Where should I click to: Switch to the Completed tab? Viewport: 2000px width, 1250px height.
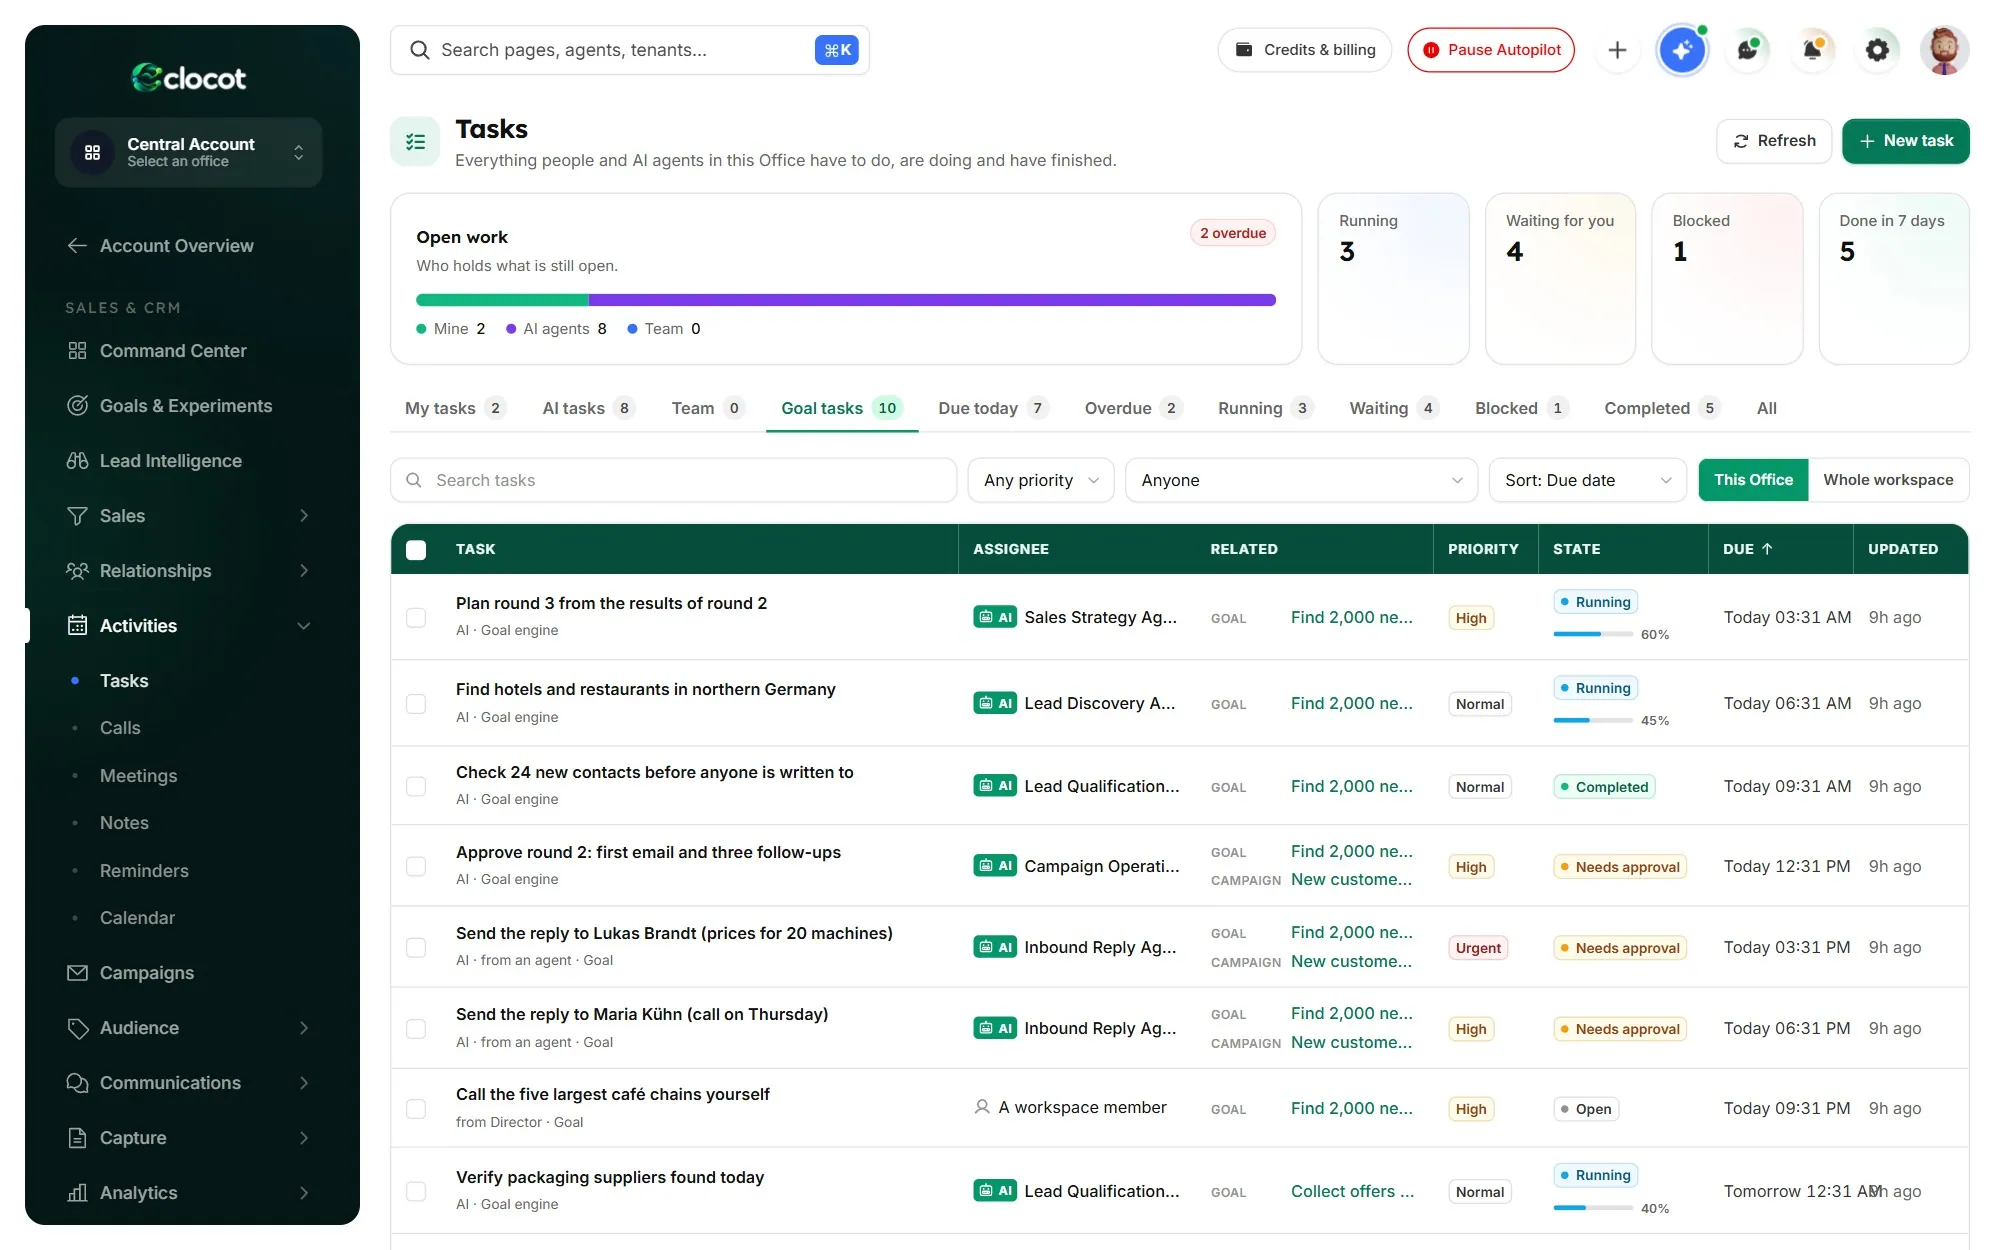click(1661, 408)
